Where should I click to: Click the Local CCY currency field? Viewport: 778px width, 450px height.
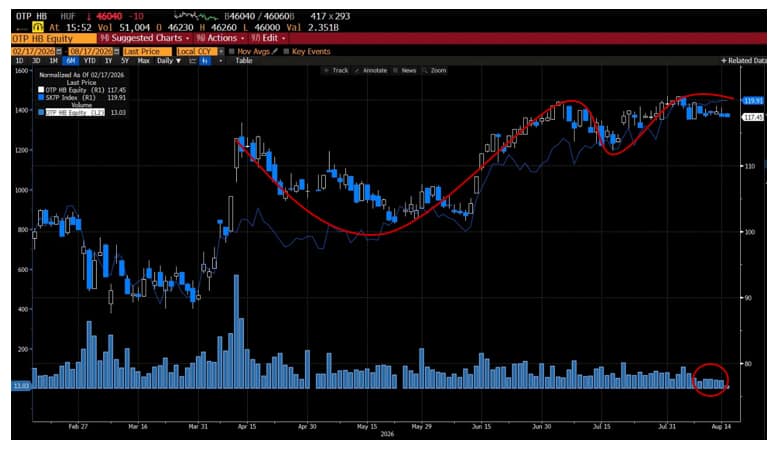click(197, 52)
